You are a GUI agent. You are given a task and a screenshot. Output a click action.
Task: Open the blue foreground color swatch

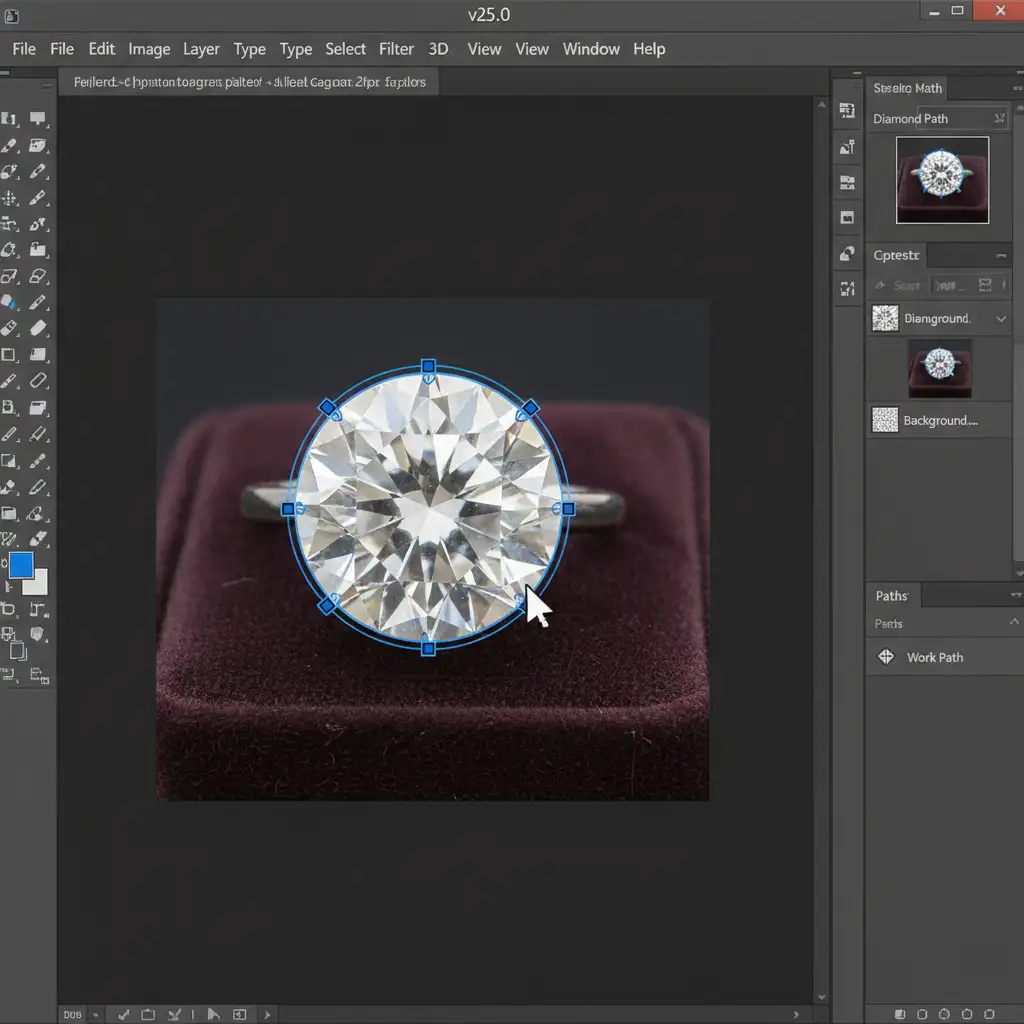(21, 565)
